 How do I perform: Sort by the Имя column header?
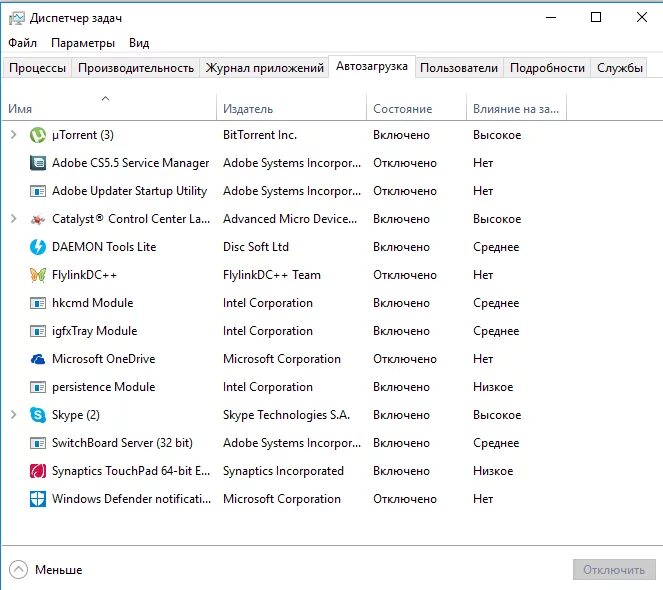[x=110, y=109]
